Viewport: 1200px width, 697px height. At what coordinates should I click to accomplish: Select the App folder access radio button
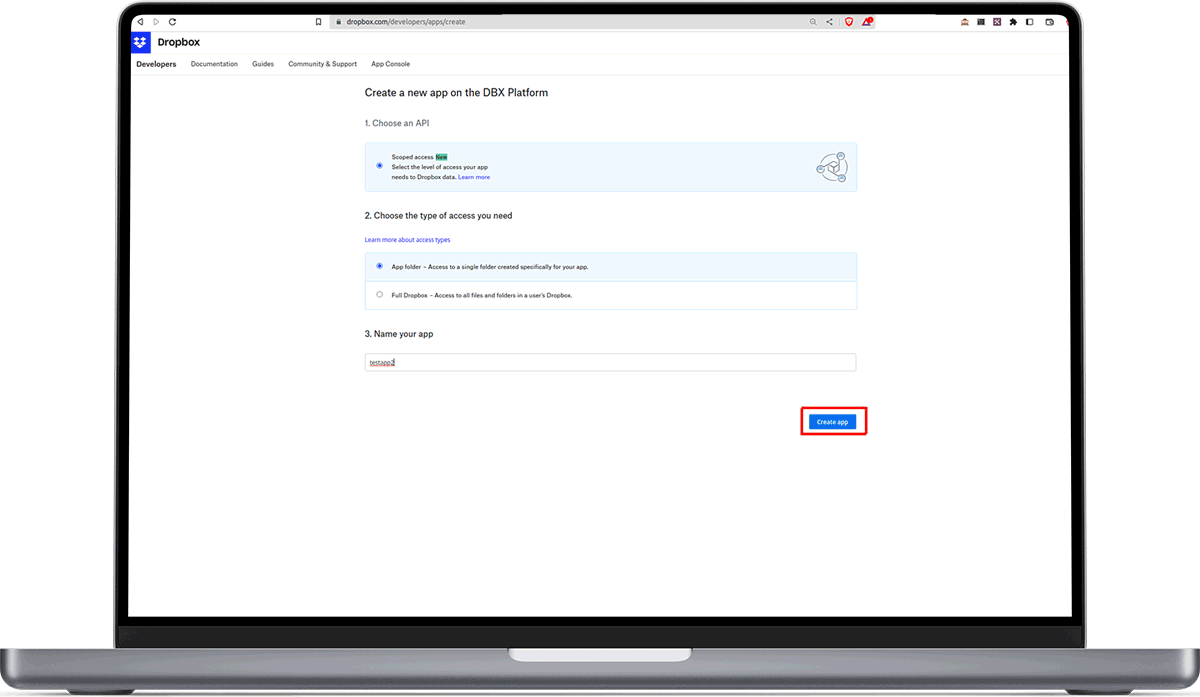(x=379, y=266)
